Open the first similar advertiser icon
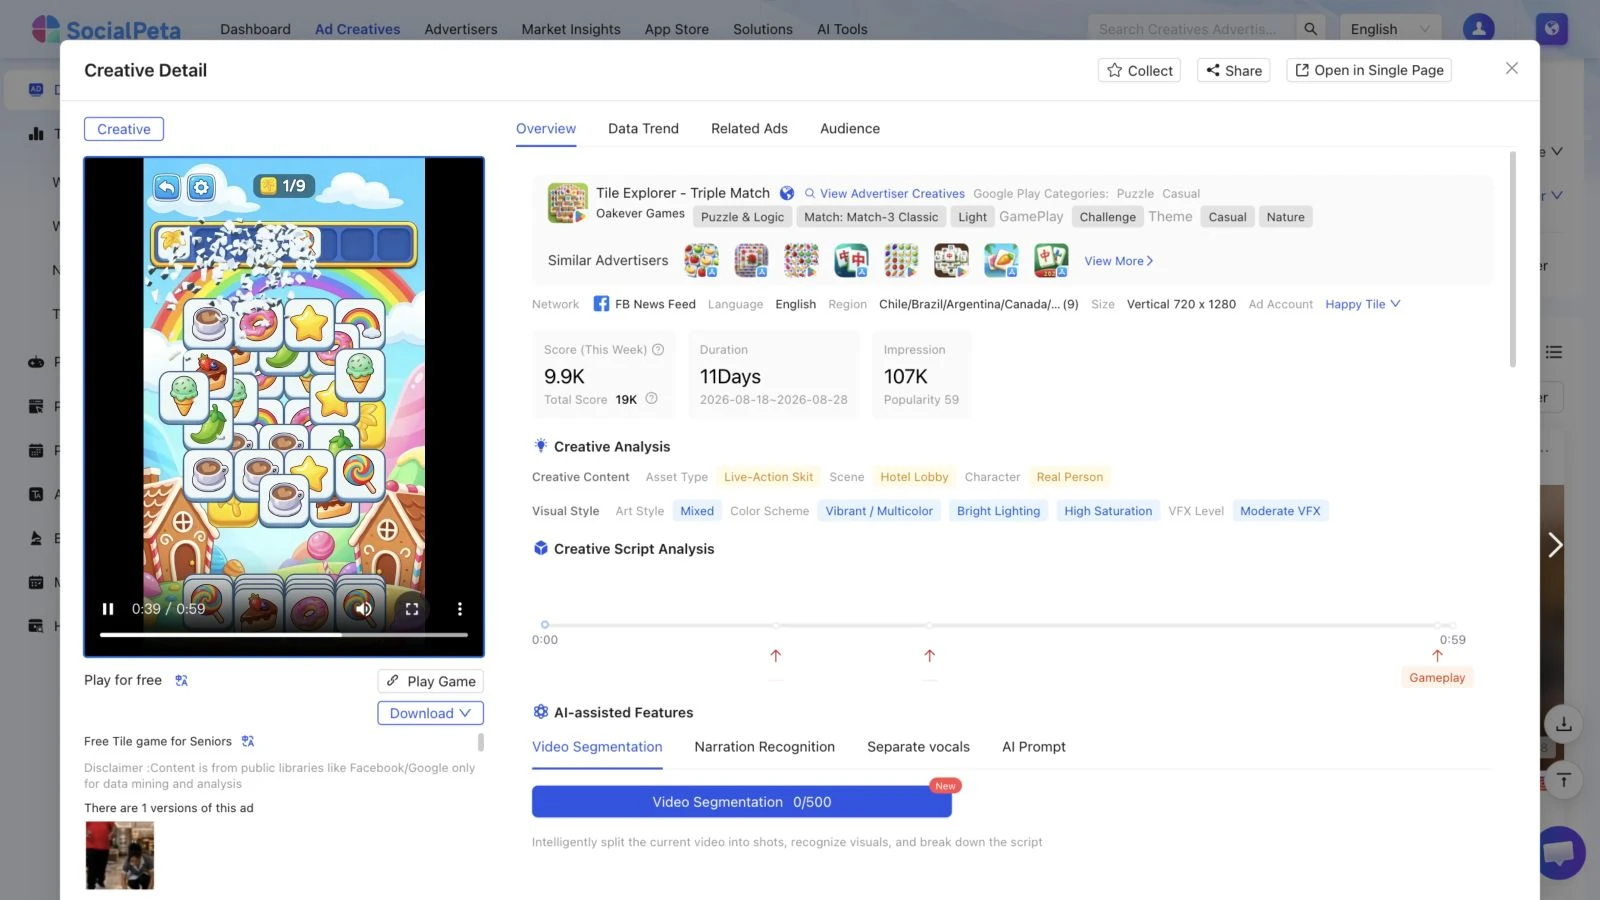The image size is (1600, 900). (x=701, y=260)
